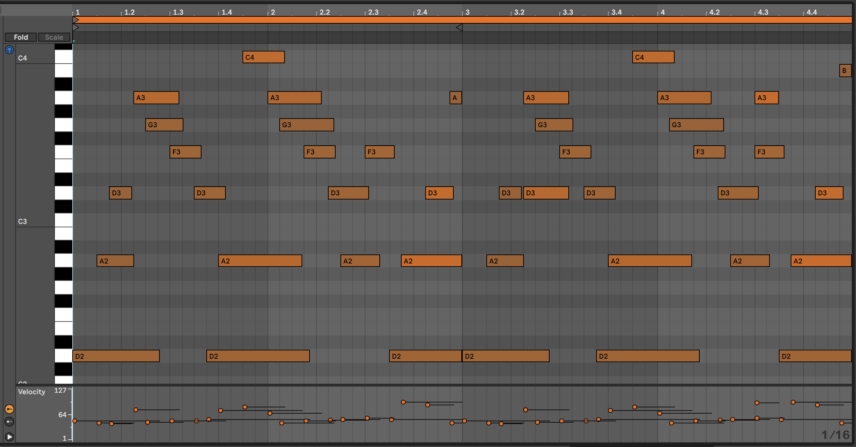Select the D2 note starting at bar 1
The image size is (856, 447).
pos(116,356)
